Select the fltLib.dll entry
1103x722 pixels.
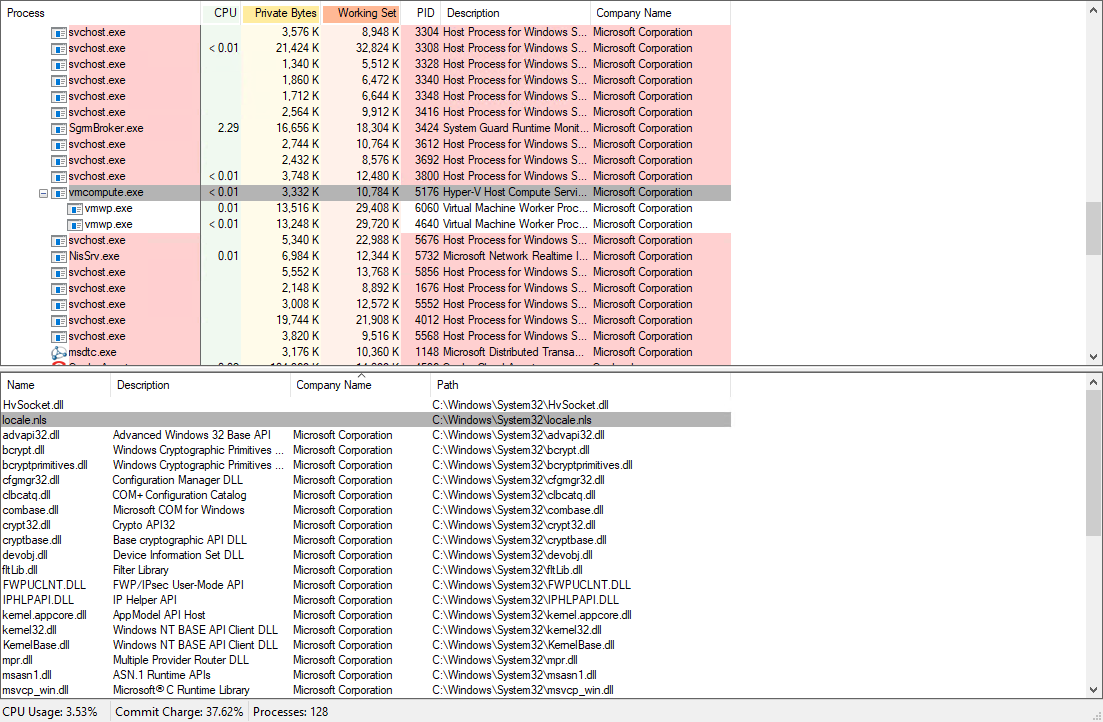[x=366, y=570]
